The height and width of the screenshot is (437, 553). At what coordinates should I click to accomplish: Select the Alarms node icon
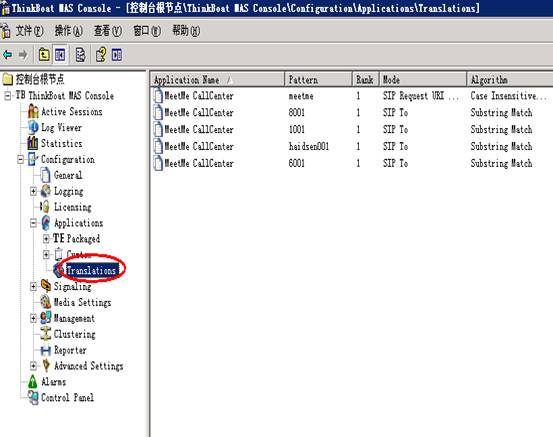[32, 382]
